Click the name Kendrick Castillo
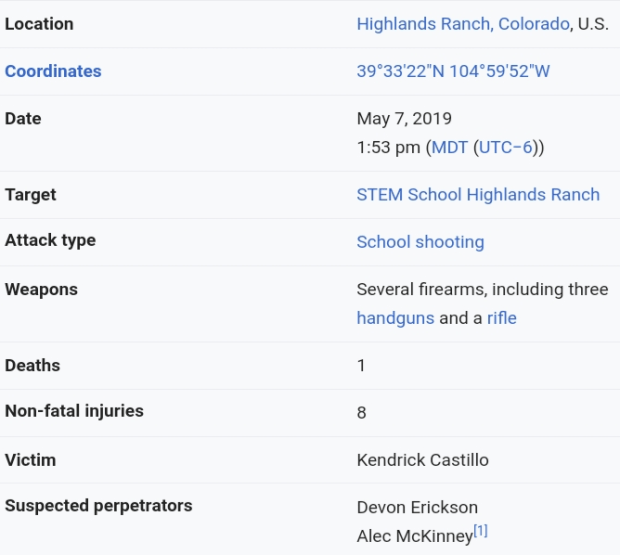 coord(422,461)
